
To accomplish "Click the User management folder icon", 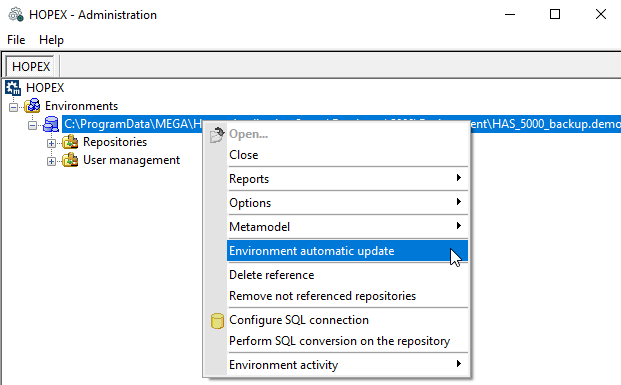I will (x=70, y=160).
